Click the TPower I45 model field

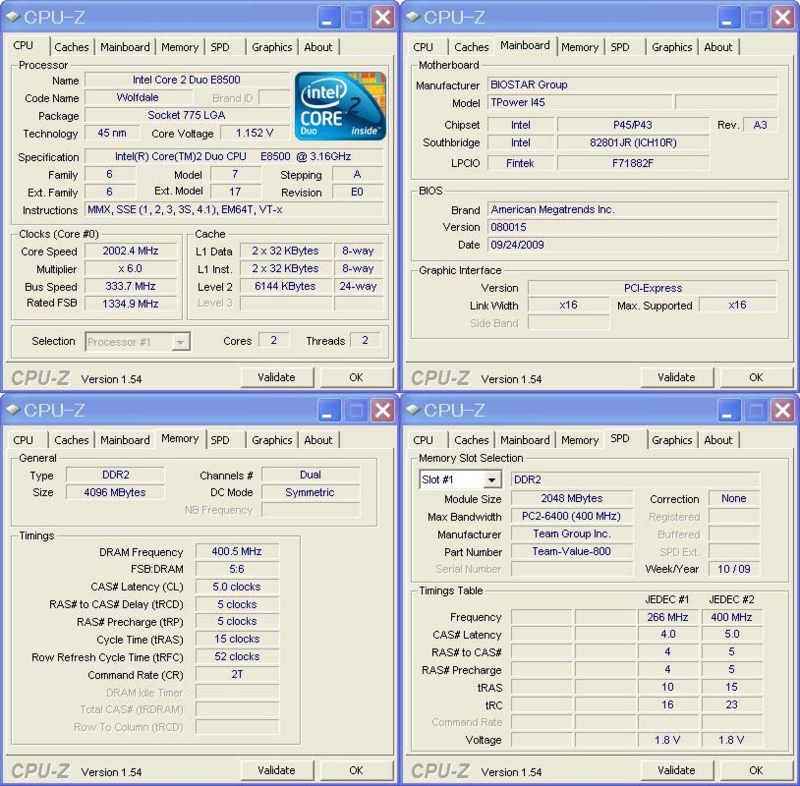click(x=579, y=103)
